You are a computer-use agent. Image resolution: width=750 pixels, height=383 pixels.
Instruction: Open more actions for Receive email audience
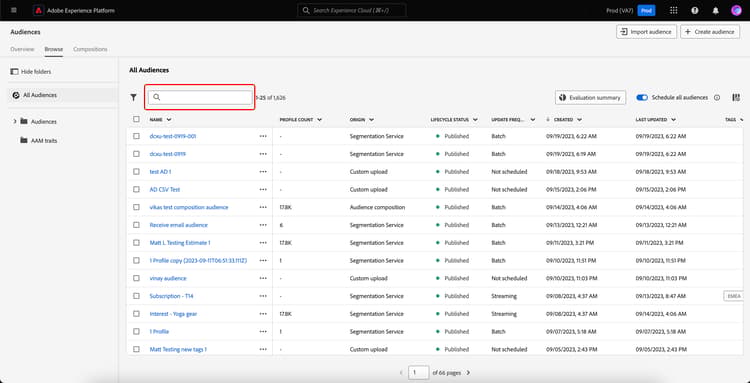[x=263, y=225]
